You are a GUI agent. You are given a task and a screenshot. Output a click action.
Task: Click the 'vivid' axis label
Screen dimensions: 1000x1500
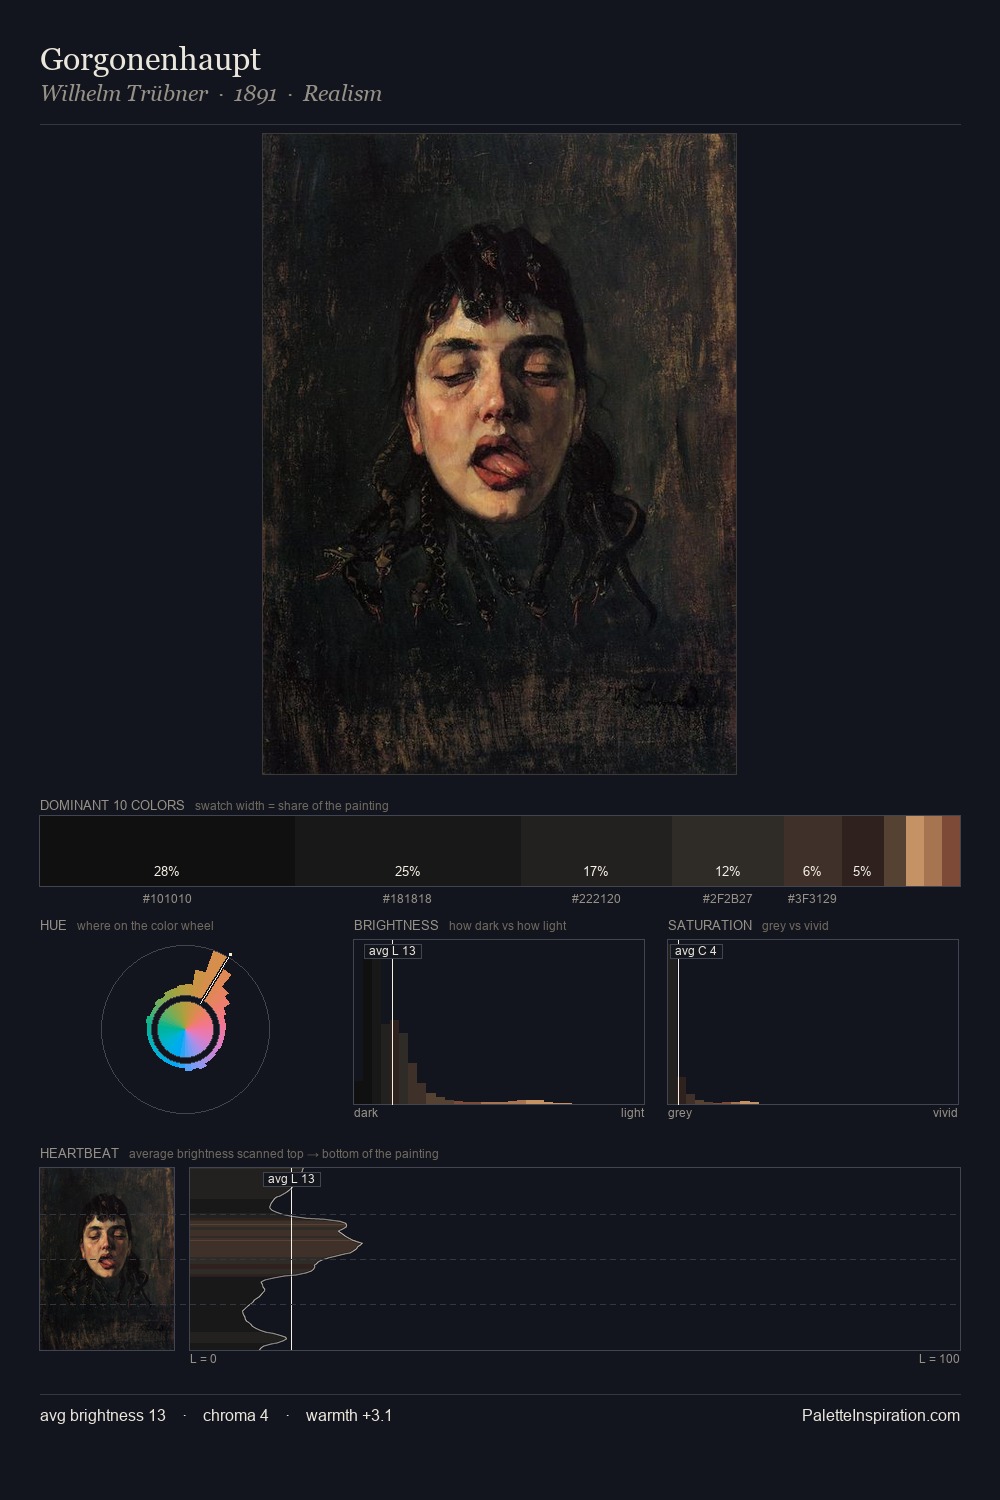tap(945, 1113)
